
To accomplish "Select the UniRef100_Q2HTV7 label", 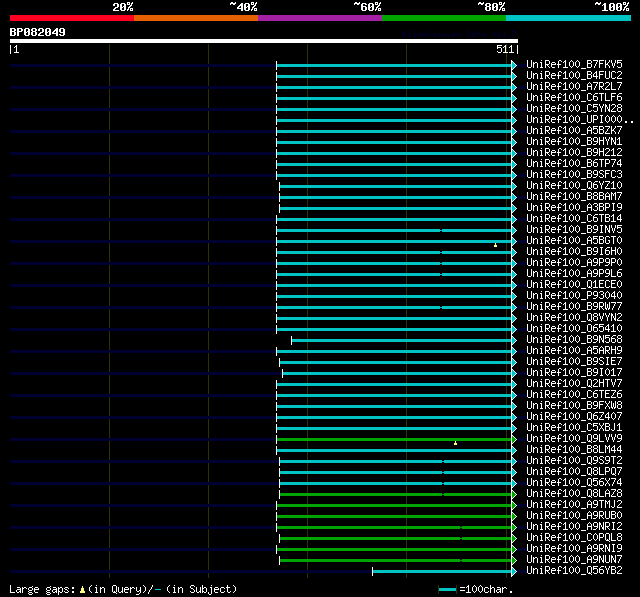I will tap(574, 384).
